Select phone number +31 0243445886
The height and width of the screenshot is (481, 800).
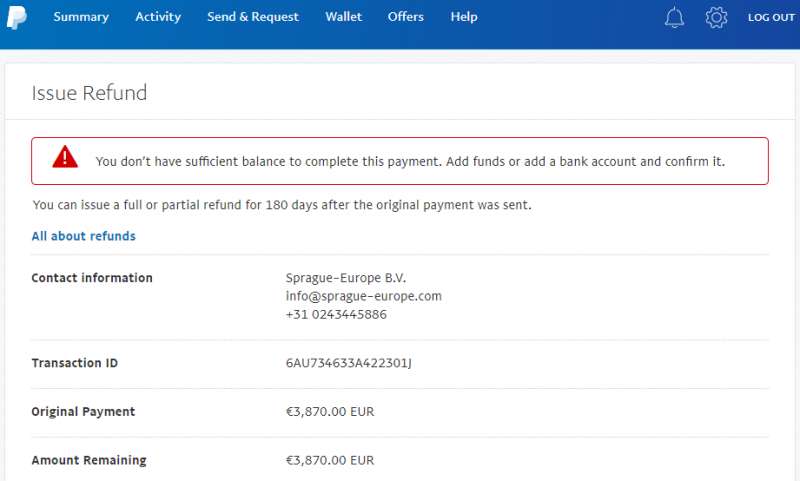click(336, 315)
